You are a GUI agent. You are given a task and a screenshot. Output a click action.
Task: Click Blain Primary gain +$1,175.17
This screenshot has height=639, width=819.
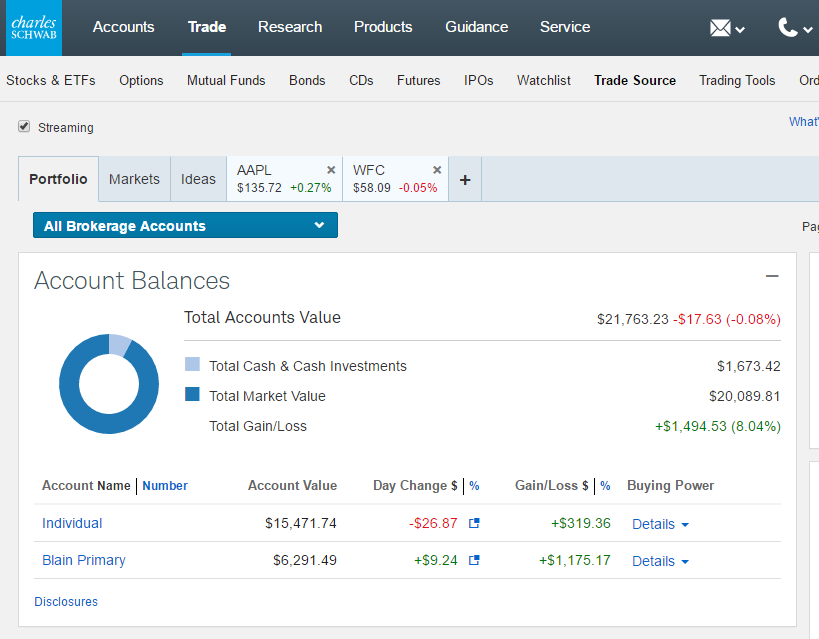pyautogui.click(x=575, y=560)
